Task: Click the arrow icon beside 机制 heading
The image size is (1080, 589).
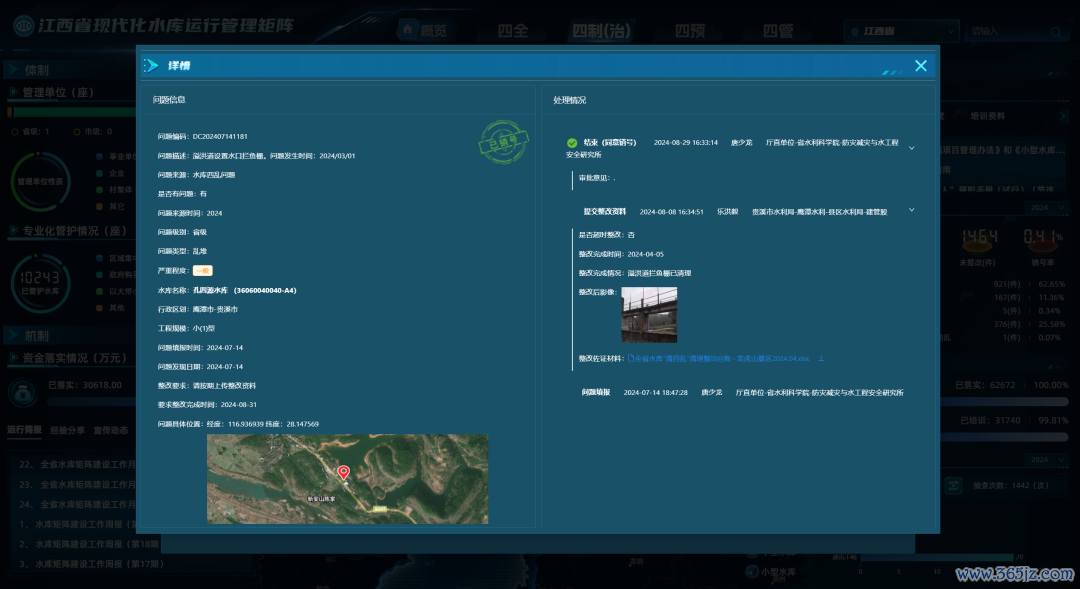Action: click(13, 335)
